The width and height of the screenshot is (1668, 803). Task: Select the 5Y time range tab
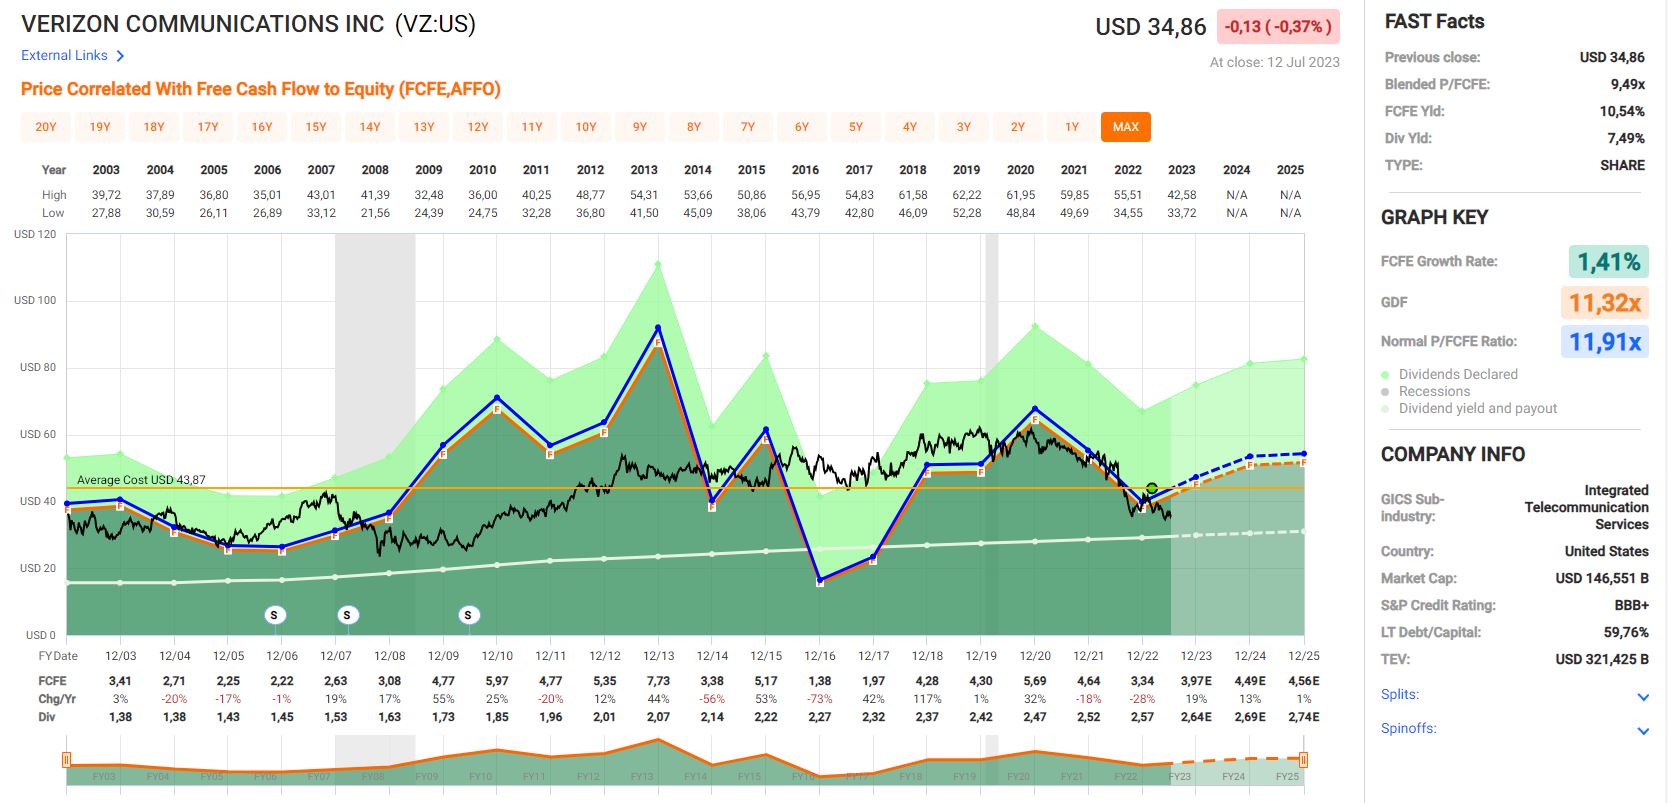coord(856,127)
